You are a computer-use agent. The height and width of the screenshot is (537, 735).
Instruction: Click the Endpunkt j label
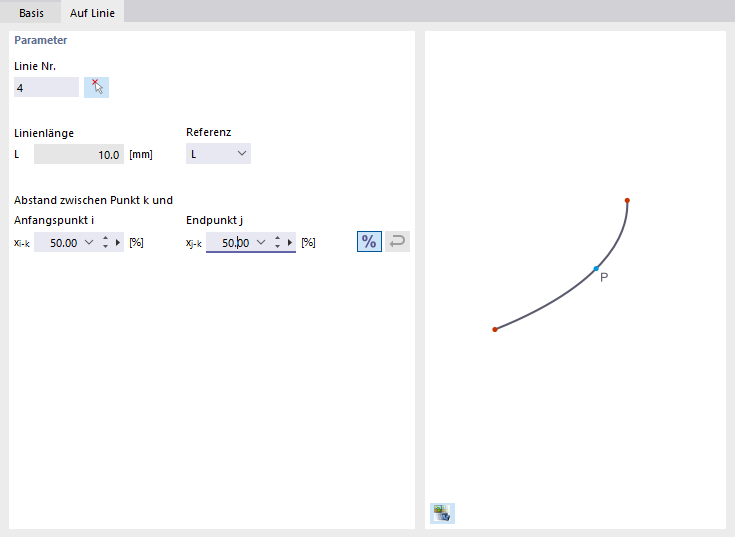click(214, 220)
